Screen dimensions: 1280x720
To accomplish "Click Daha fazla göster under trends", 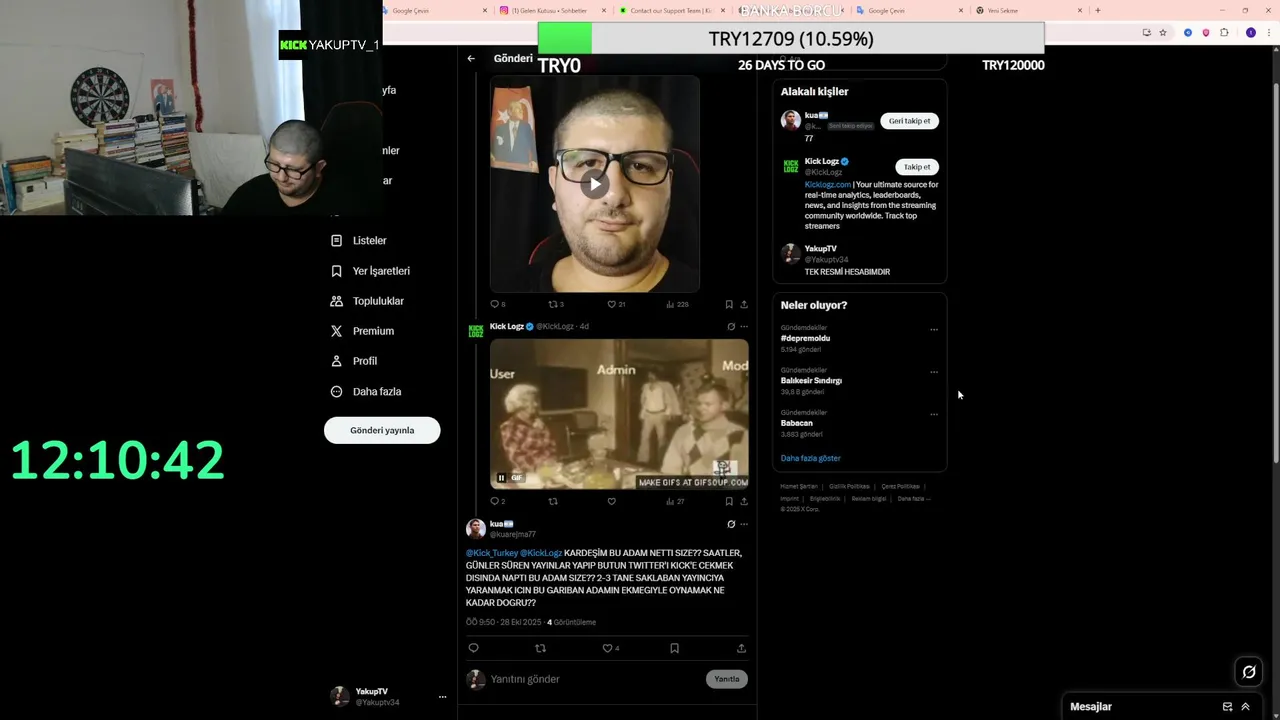I will tap(811, 458).
